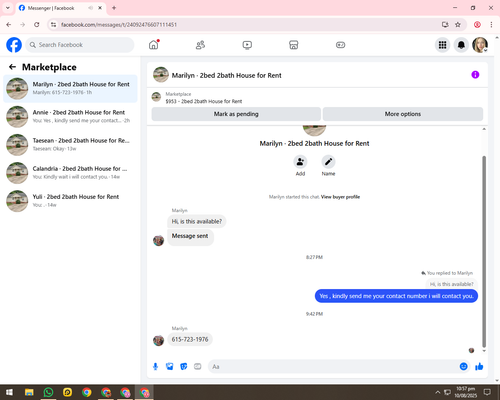Screen dimensions: 500x400
Task: Open Windows notification center
Action: (x=487, y=392)
